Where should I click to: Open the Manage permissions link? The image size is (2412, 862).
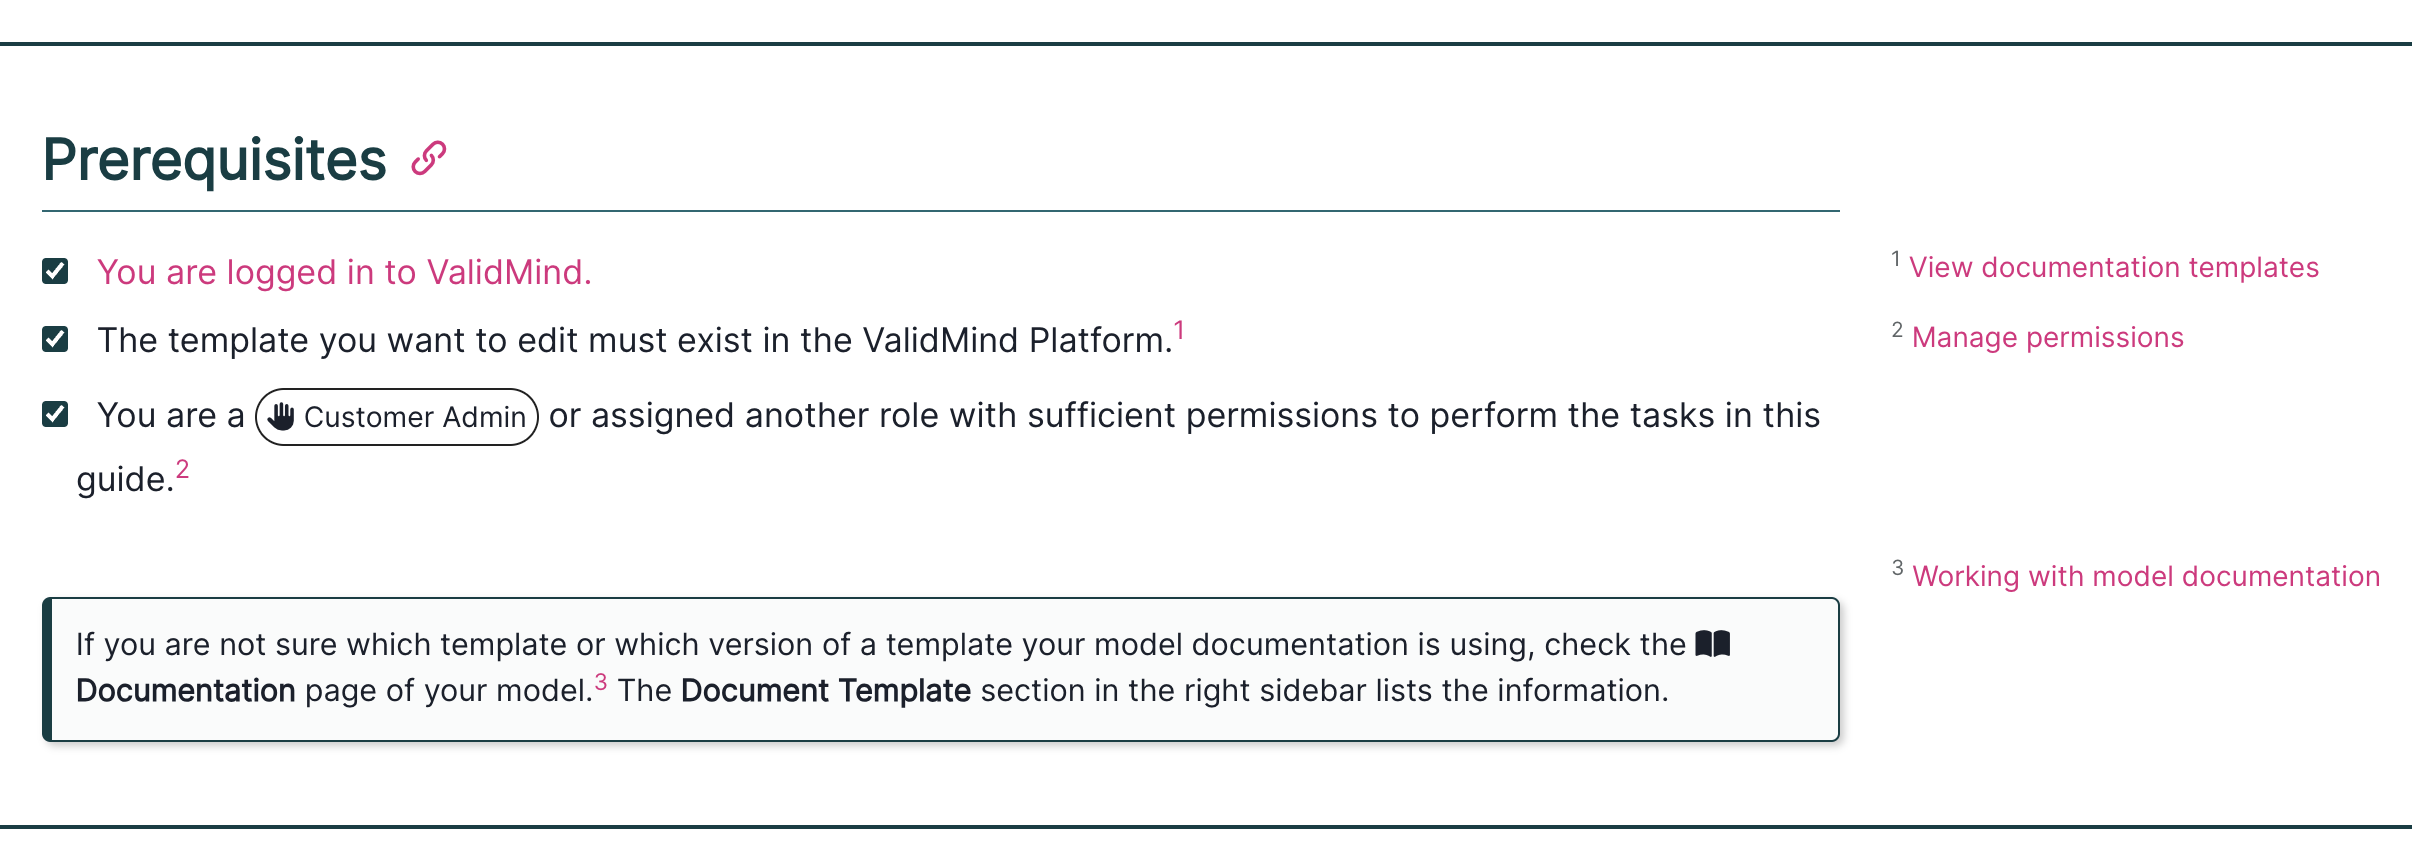2047,338
